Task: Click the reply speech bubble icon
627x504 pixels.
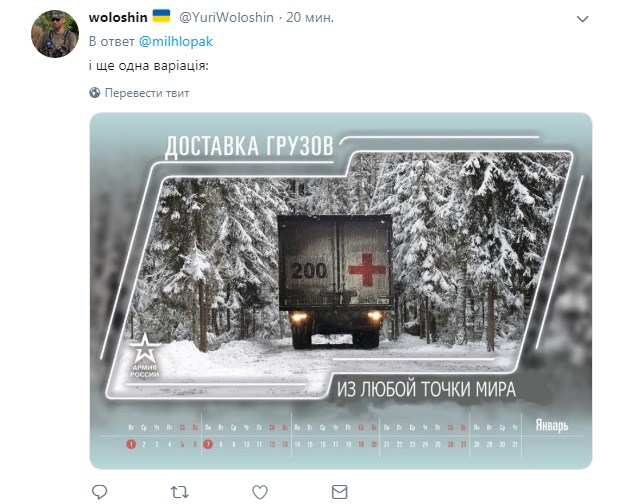Action: tap(100, 492)
